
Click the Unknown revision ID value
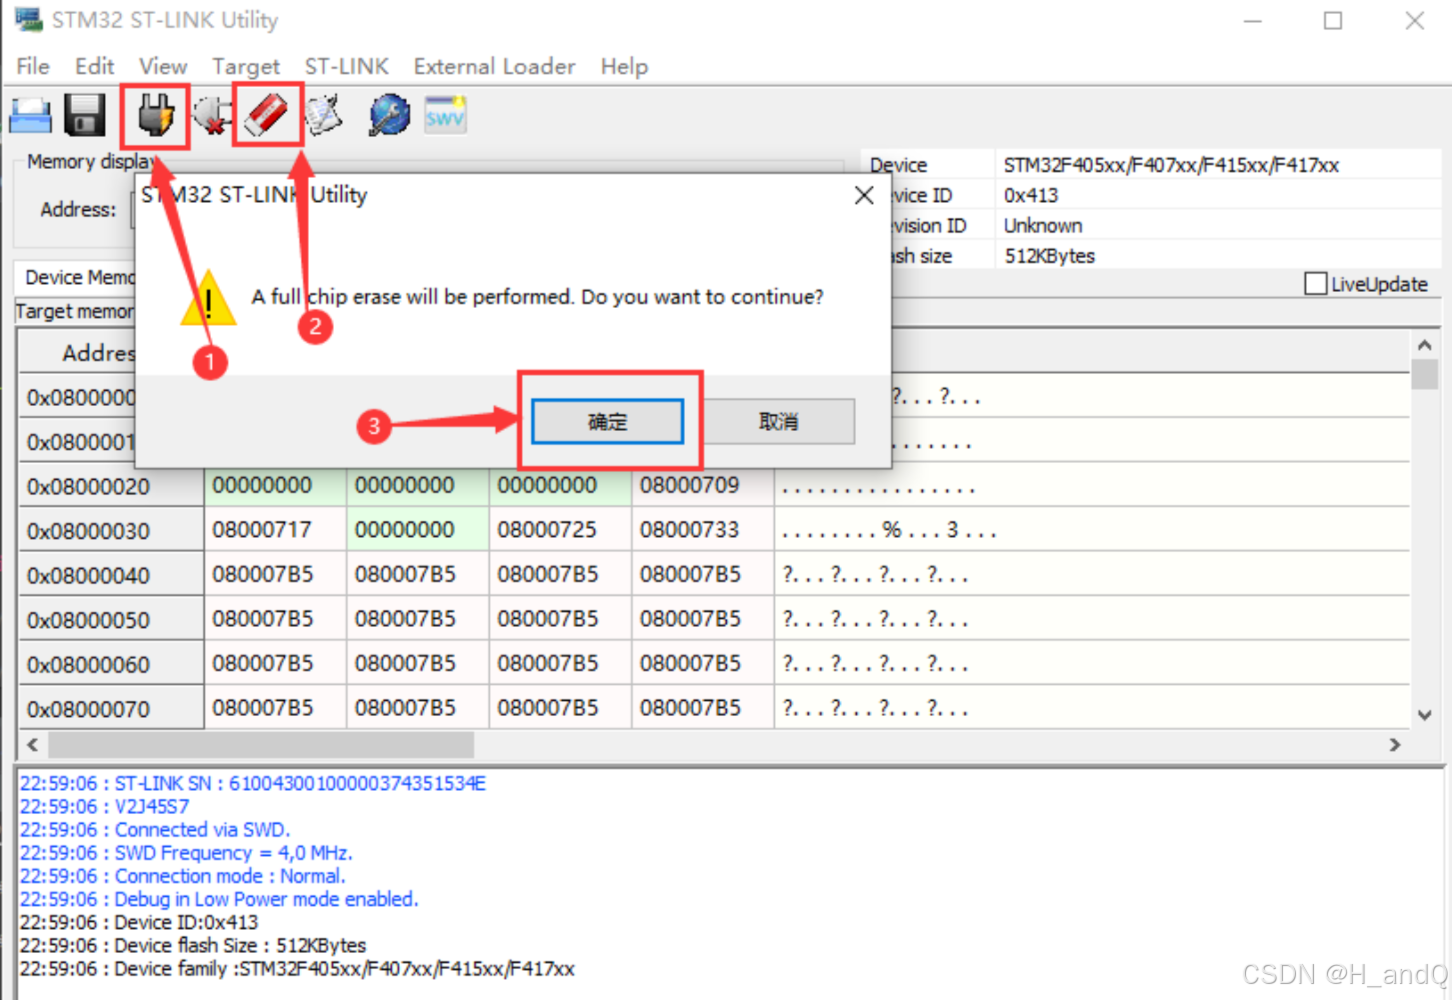tap(1043, 226)
